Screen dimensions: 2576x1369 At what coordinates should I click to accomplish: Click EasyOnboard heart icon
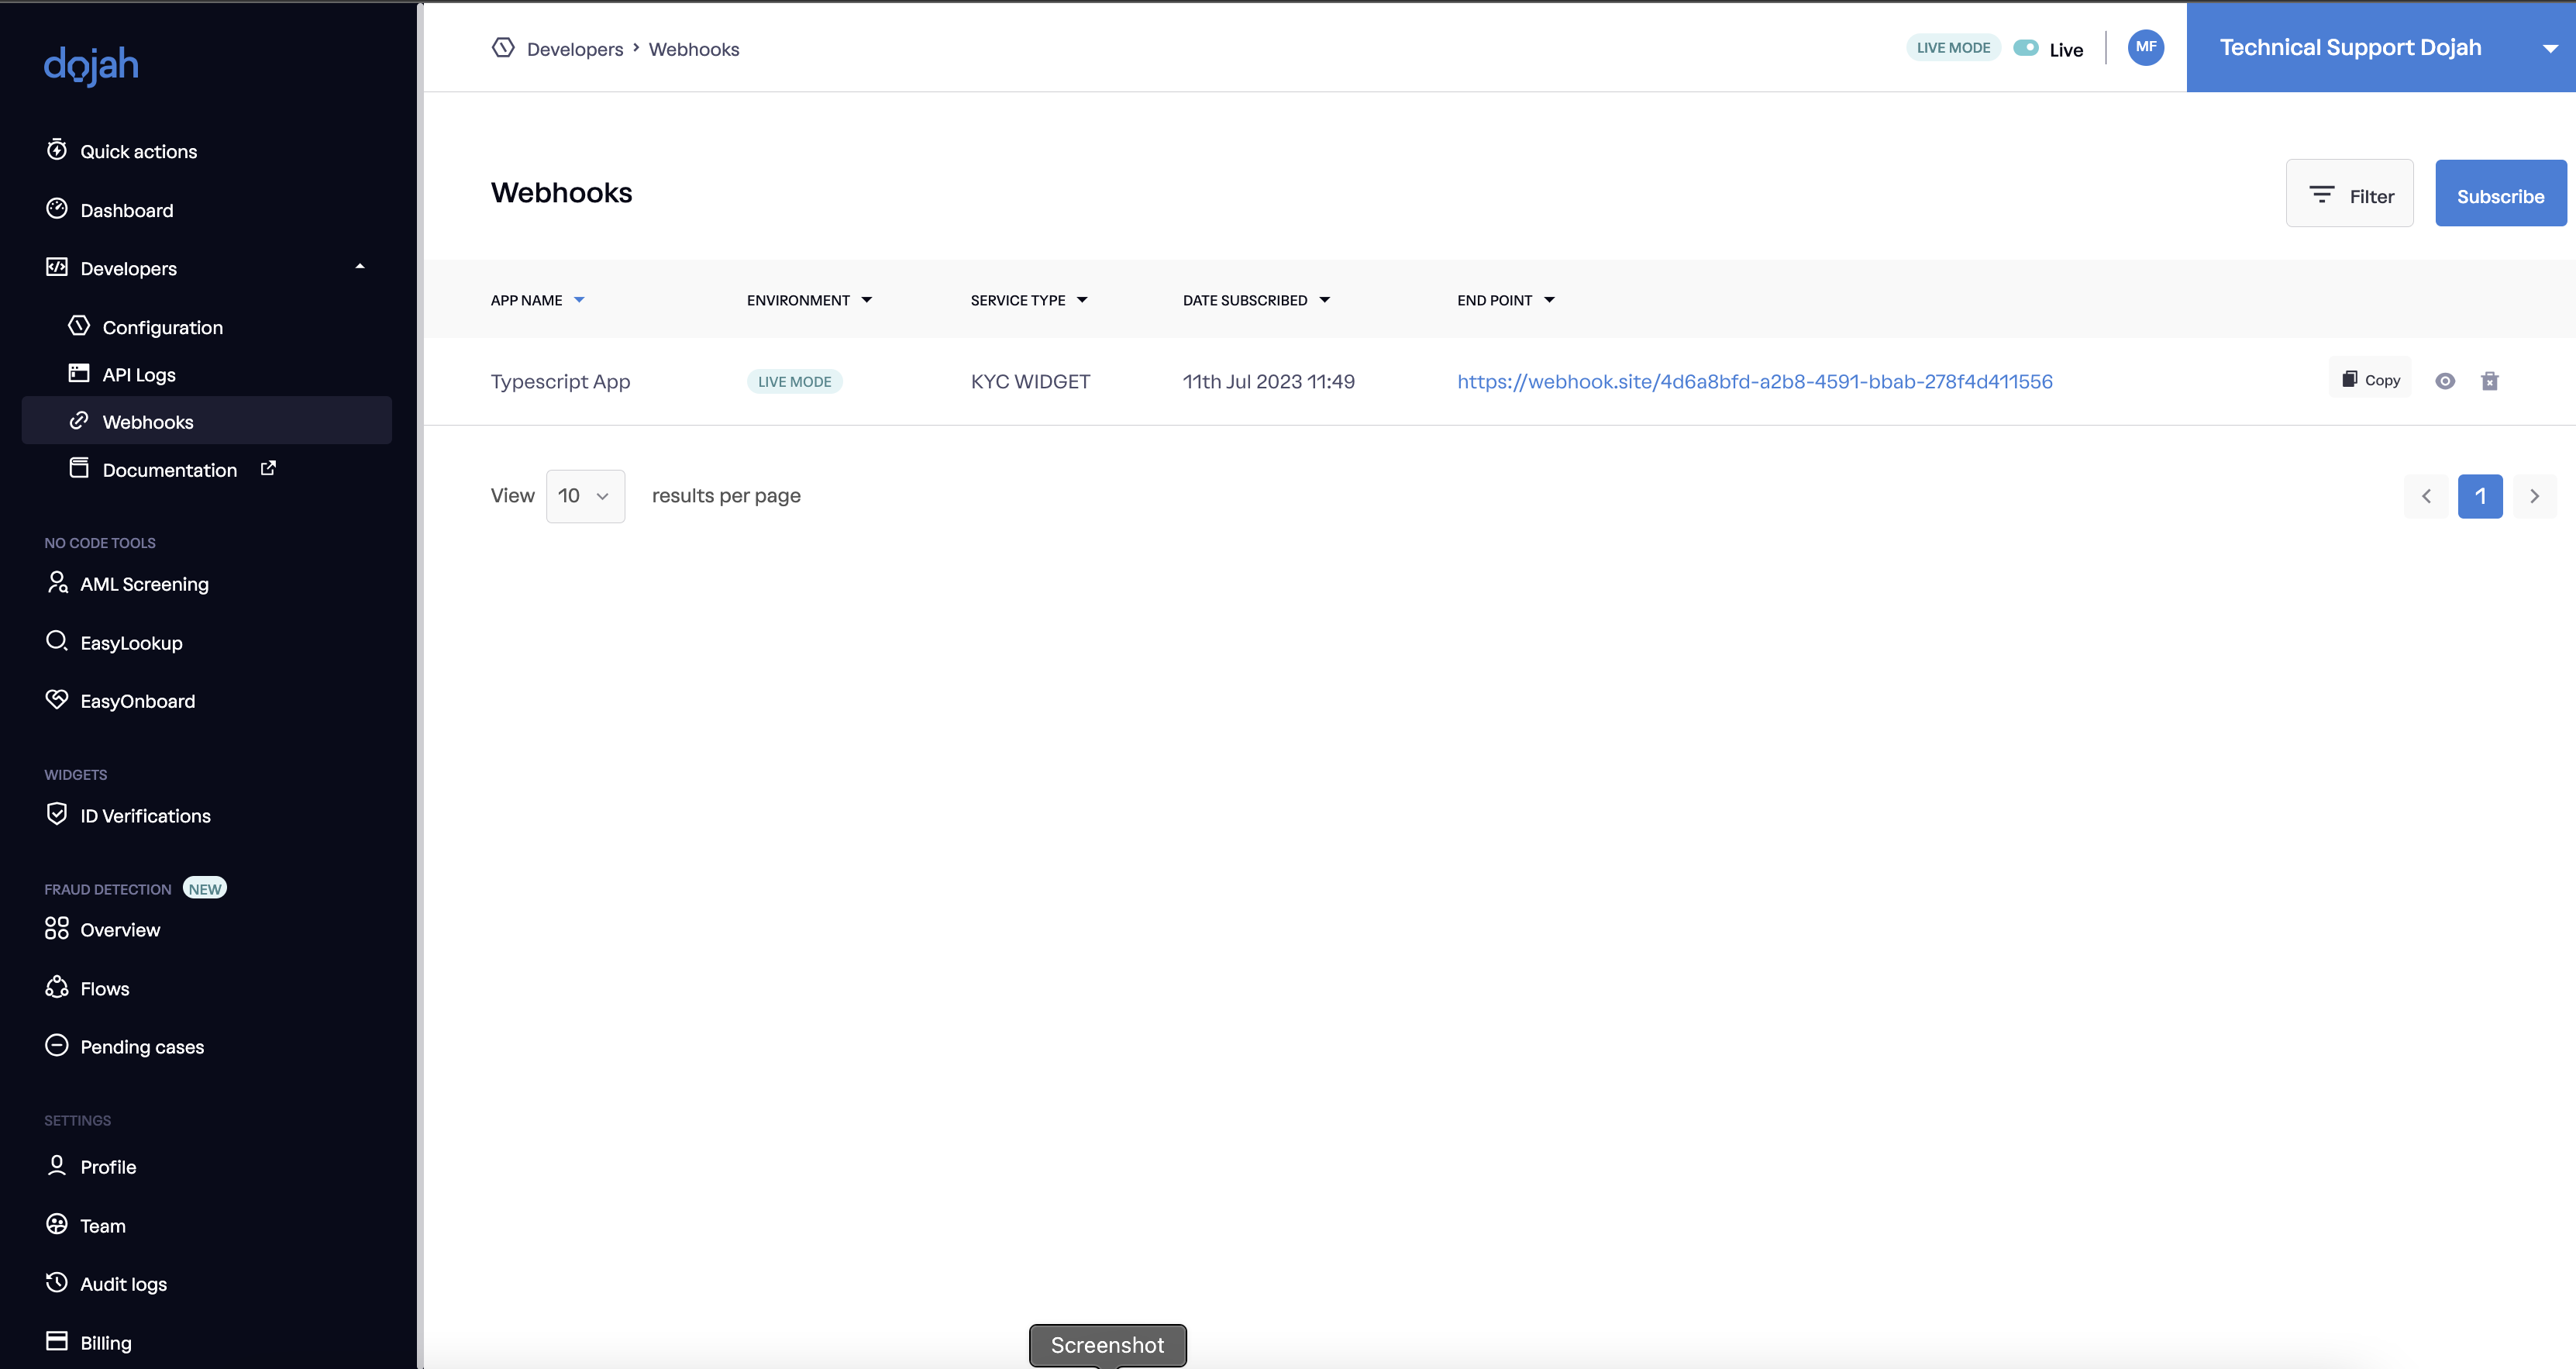tap(57, 699)
